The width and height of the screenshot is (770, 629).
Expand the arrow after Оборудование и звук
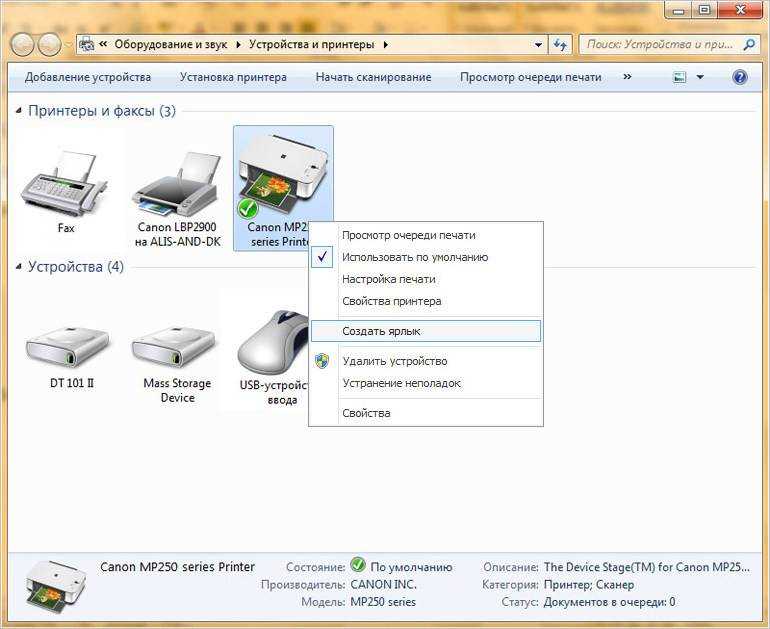coord(239,45)
